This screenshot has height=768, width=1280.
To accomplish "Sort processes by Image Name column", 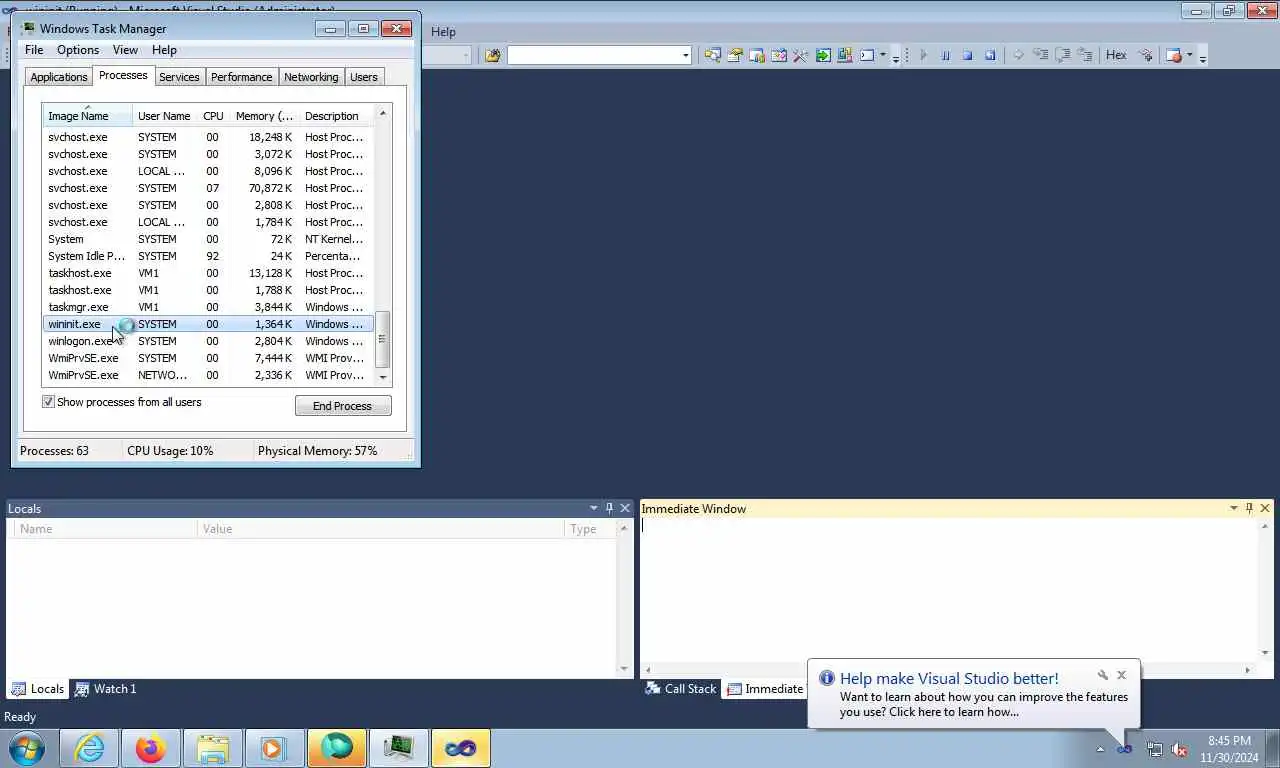I will click(x=87, y=116).
